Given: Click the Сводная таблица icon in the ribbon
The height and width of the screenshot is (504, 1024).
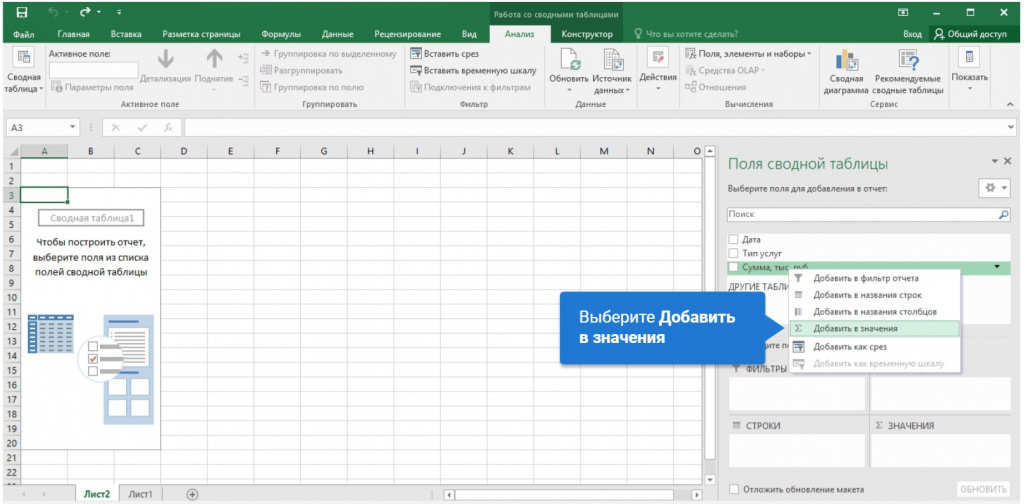Looking at the screenshot, I should click(x=24, y=57).
